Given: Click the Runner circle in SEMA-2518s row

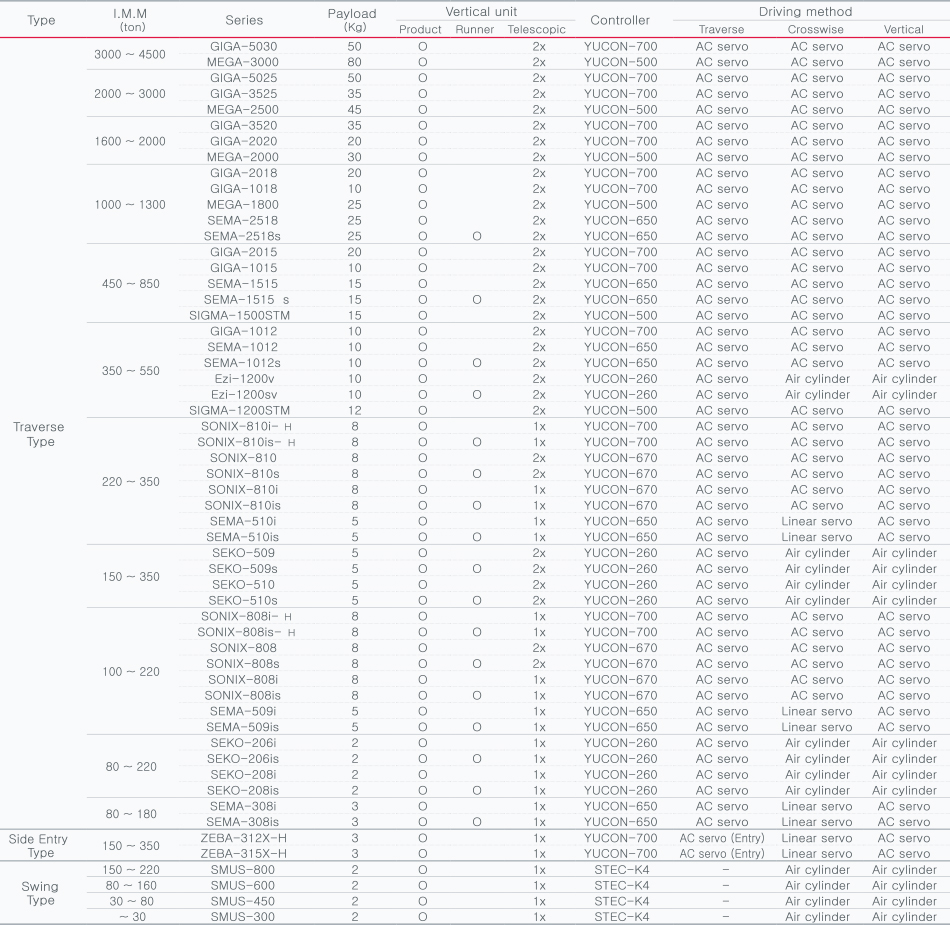Looking at the screenshot, I should click(476, 236).
